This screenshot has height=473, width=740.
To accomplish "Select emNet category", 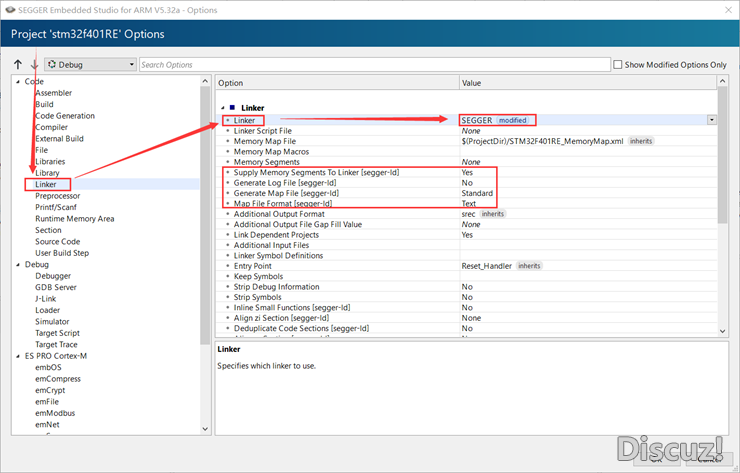I will [47, 424].
